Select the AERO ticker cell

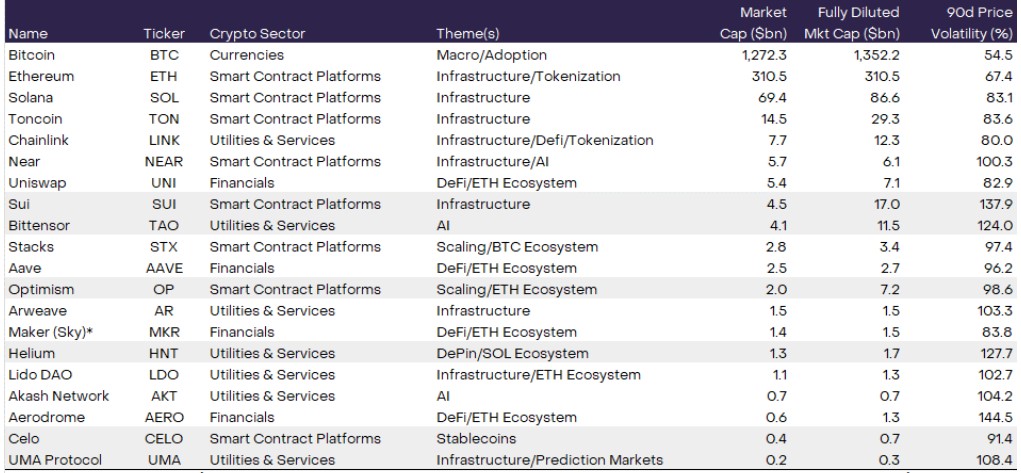(x=164, y=417)
